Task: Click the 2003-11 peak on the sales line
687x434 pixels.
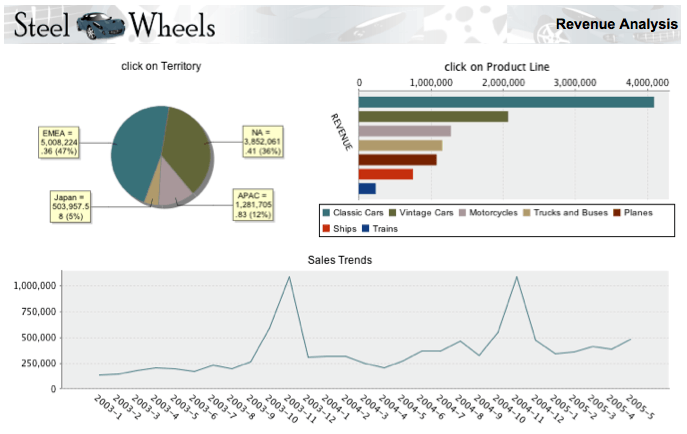Action: pyautogui.click(x=289, y=277)
